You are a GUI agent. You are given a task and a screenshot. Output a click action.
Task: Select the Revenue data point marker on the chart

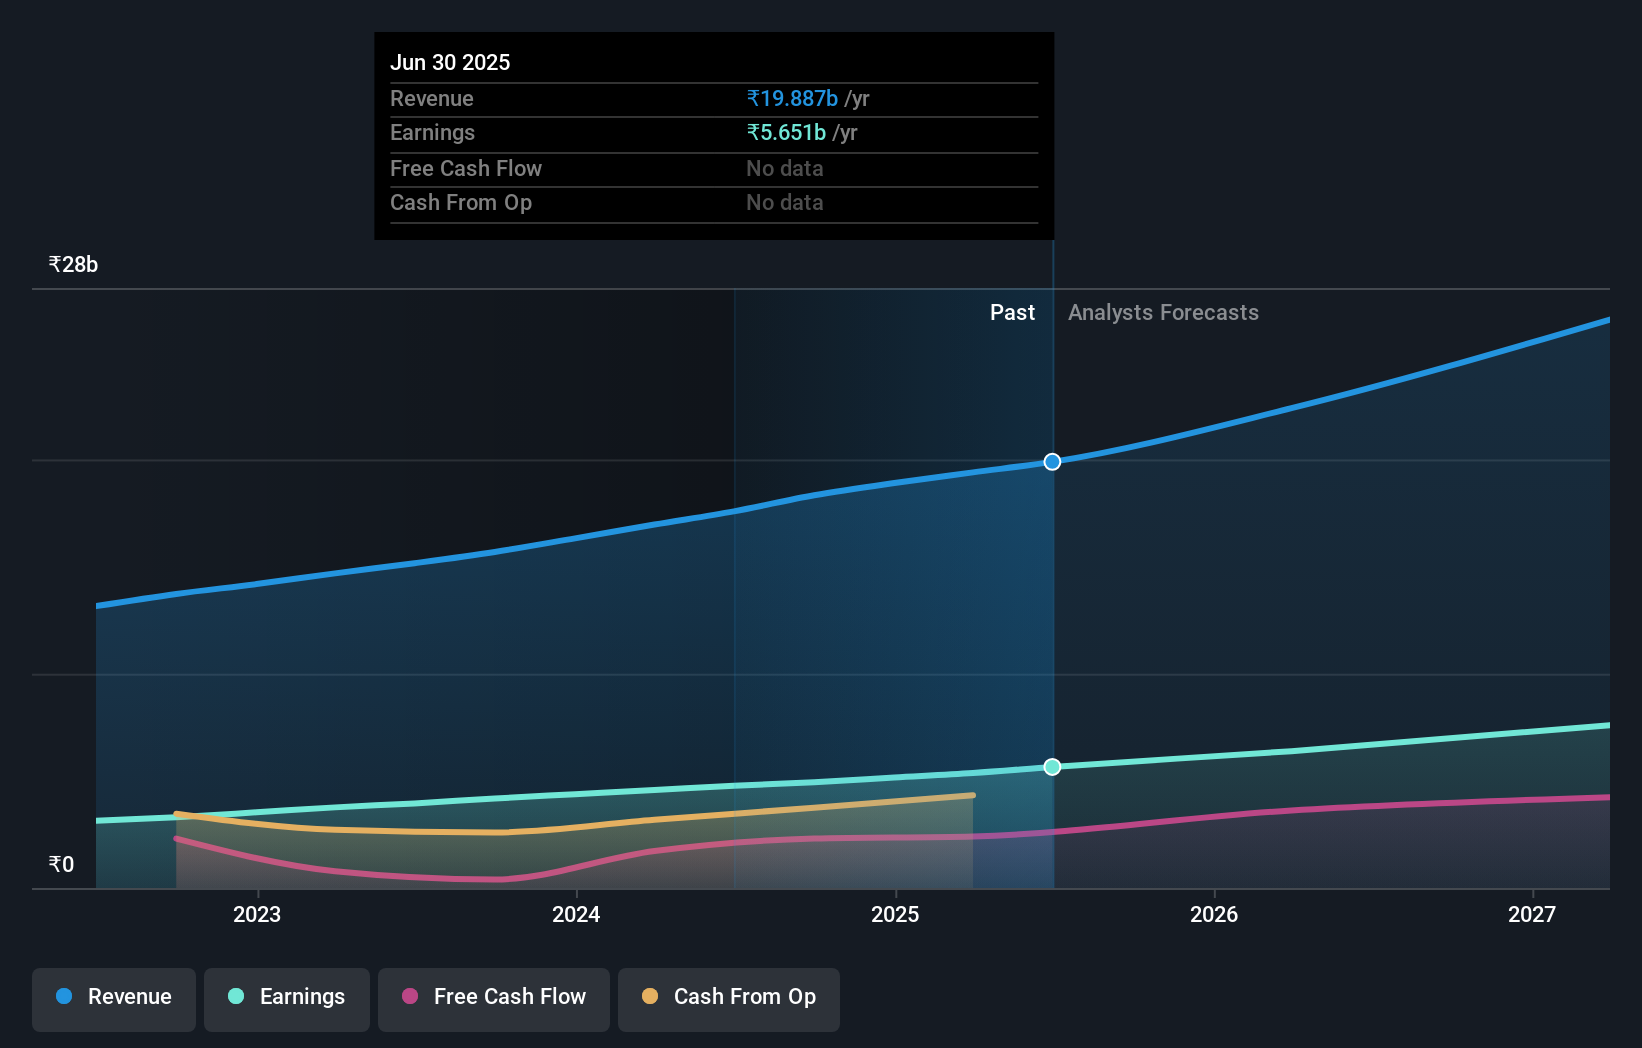pos(1052,462)
